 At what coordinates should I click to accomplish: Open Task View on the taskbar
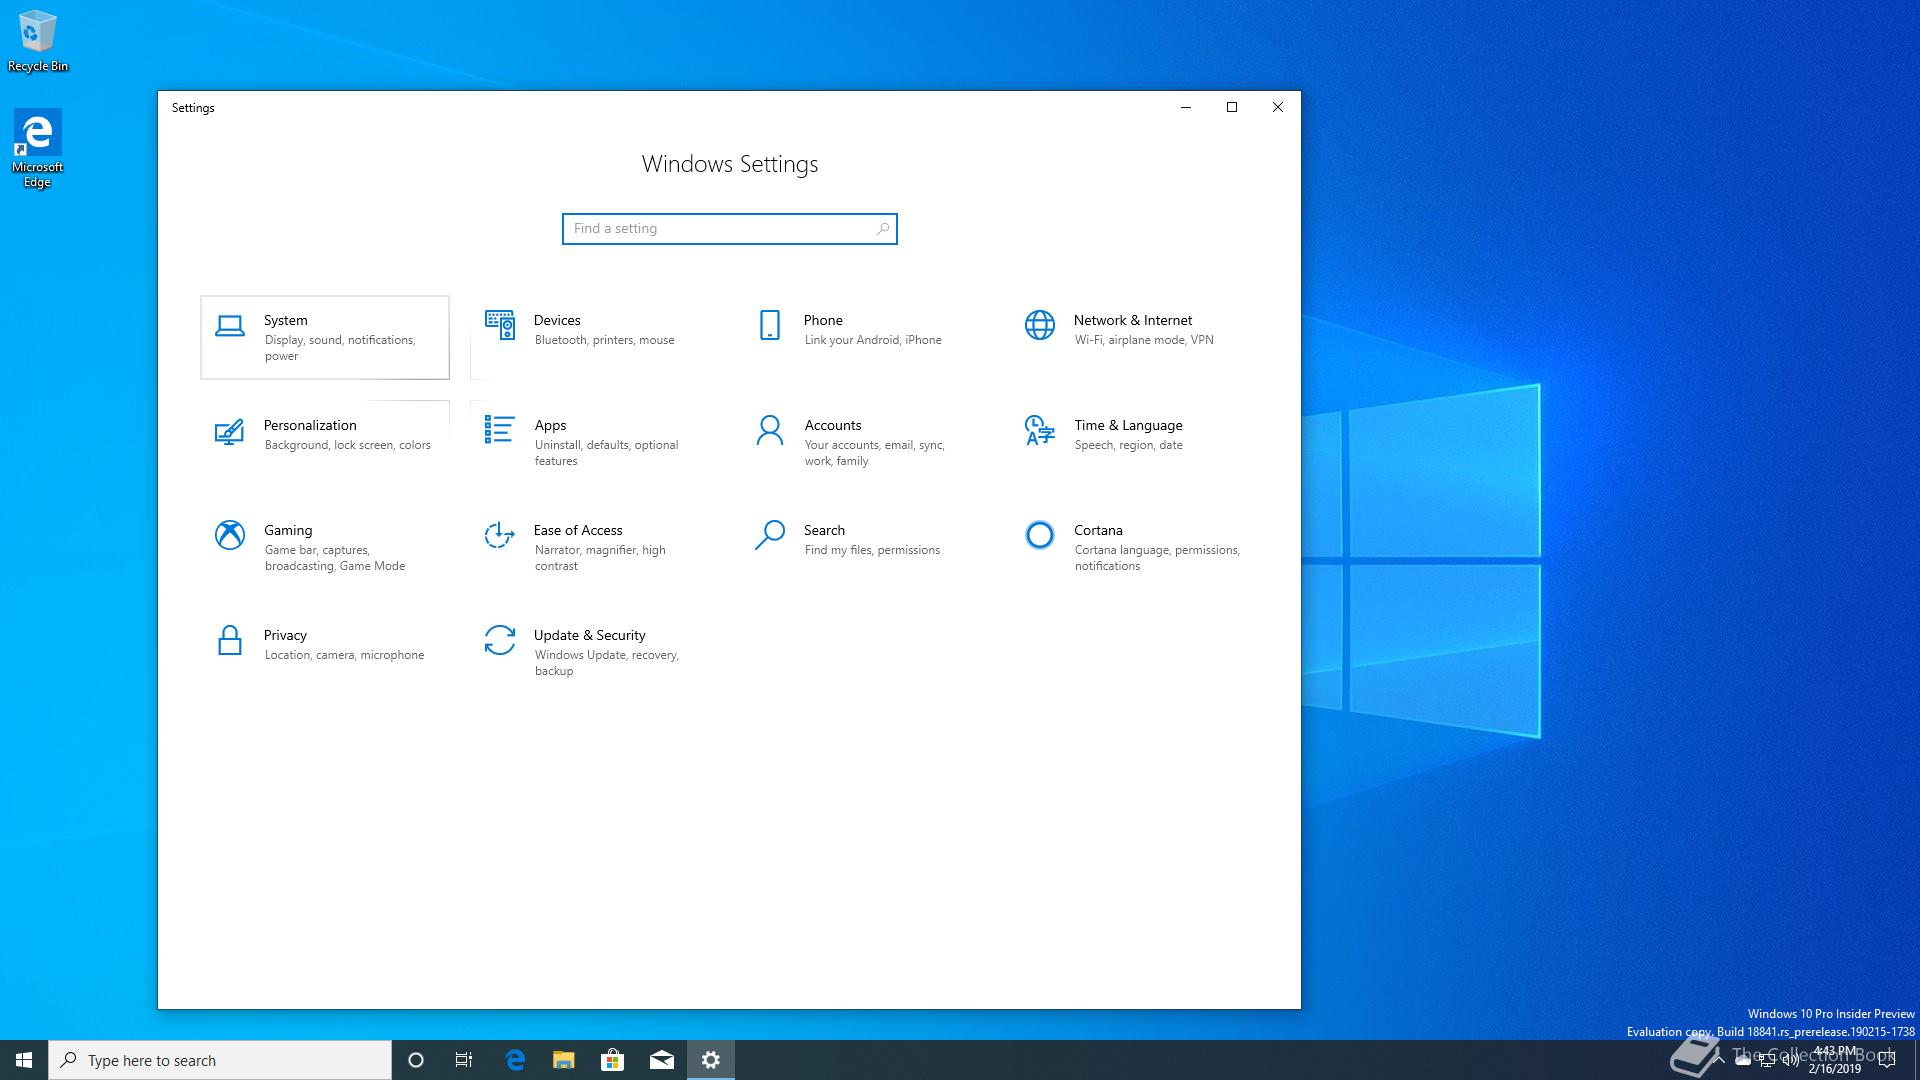(464, 1060)
